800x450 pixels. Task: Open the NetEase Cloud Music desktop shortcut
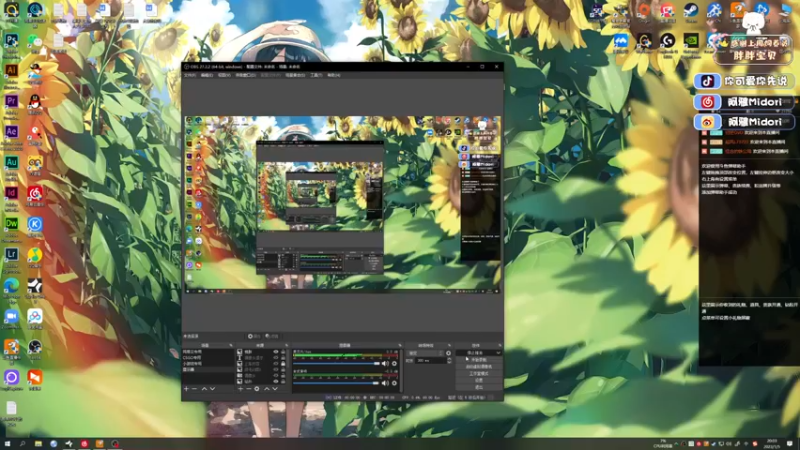pos(35,193)
